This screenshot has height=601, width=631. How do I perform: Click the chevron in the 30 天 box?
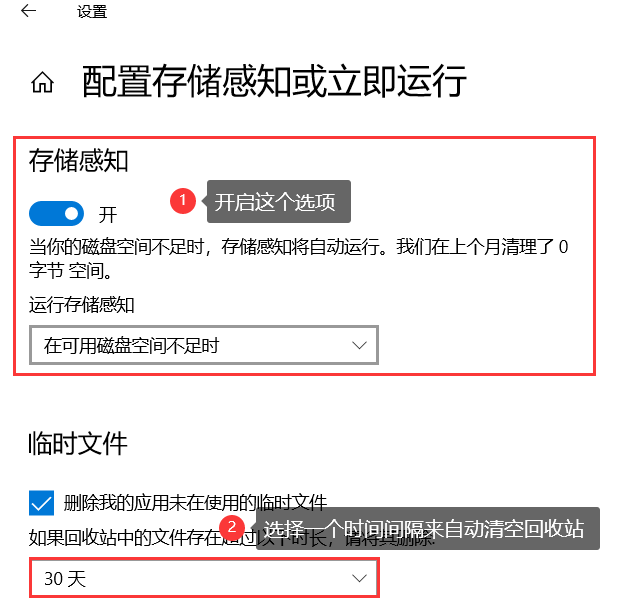(x=359, y=578)
